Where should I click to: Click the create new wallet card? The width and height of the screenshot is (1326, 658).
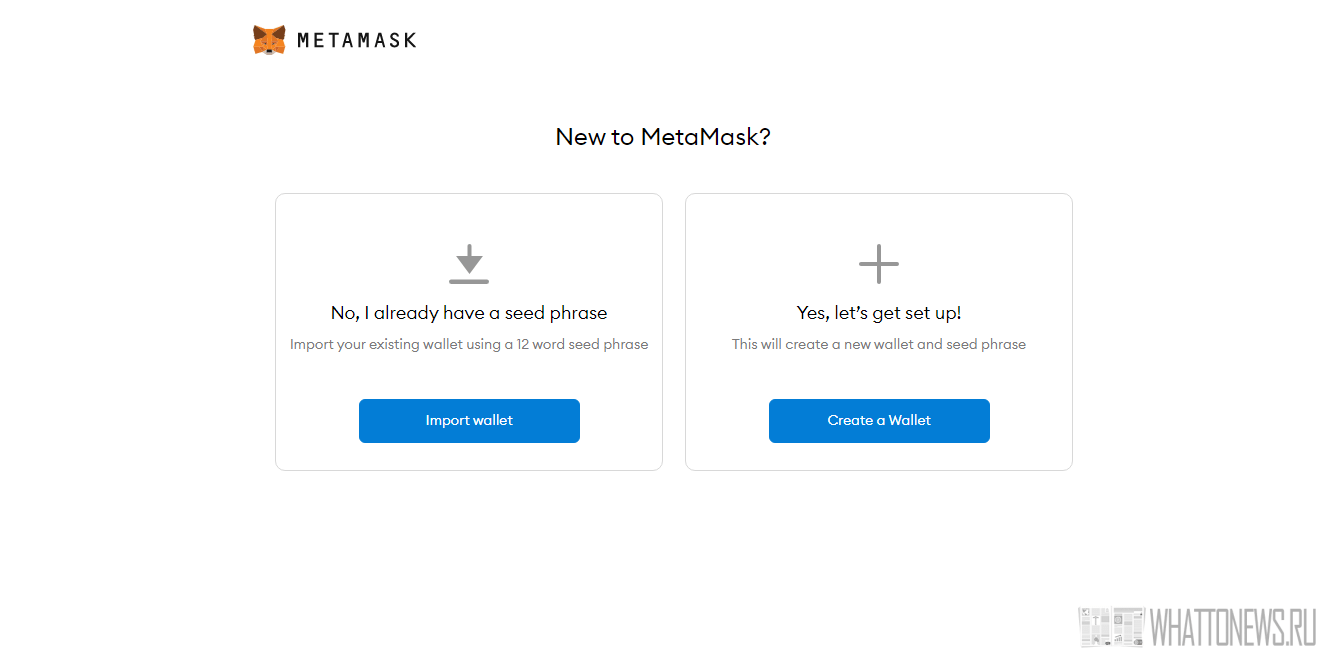click(879, 332)
